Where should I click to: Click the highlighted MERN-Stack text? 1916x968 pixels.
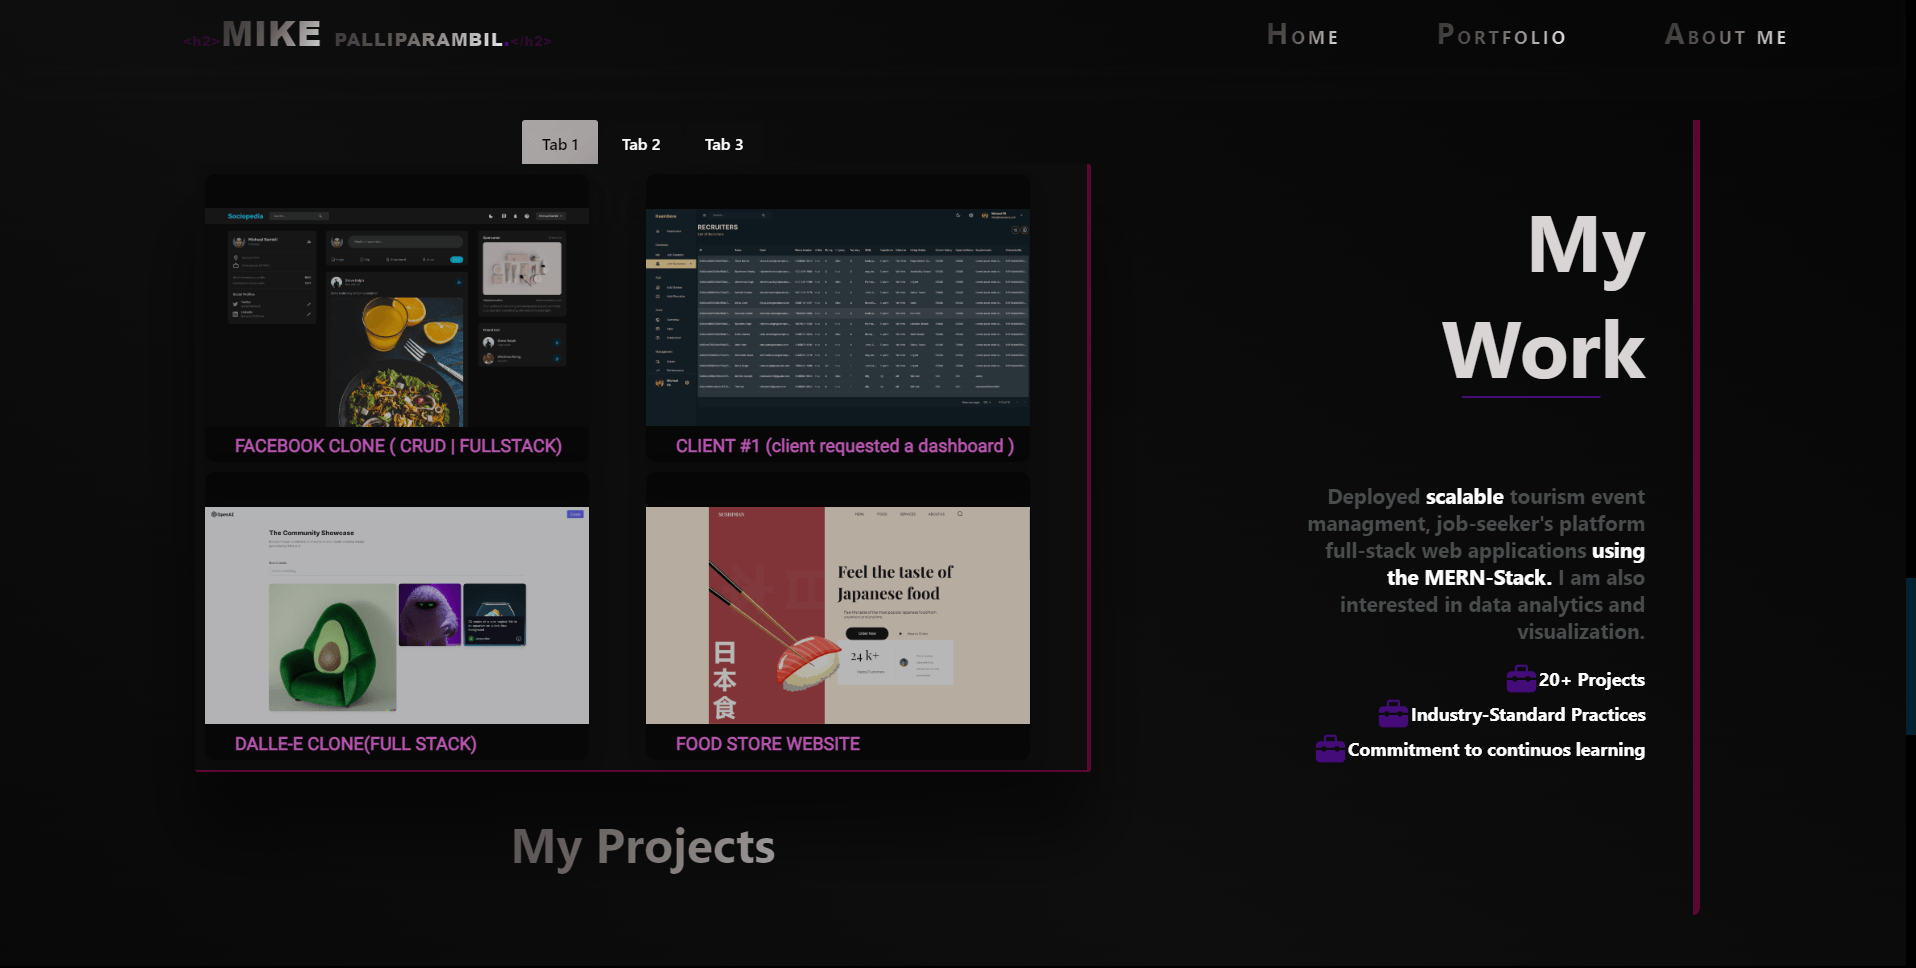tap(1466, 577)
